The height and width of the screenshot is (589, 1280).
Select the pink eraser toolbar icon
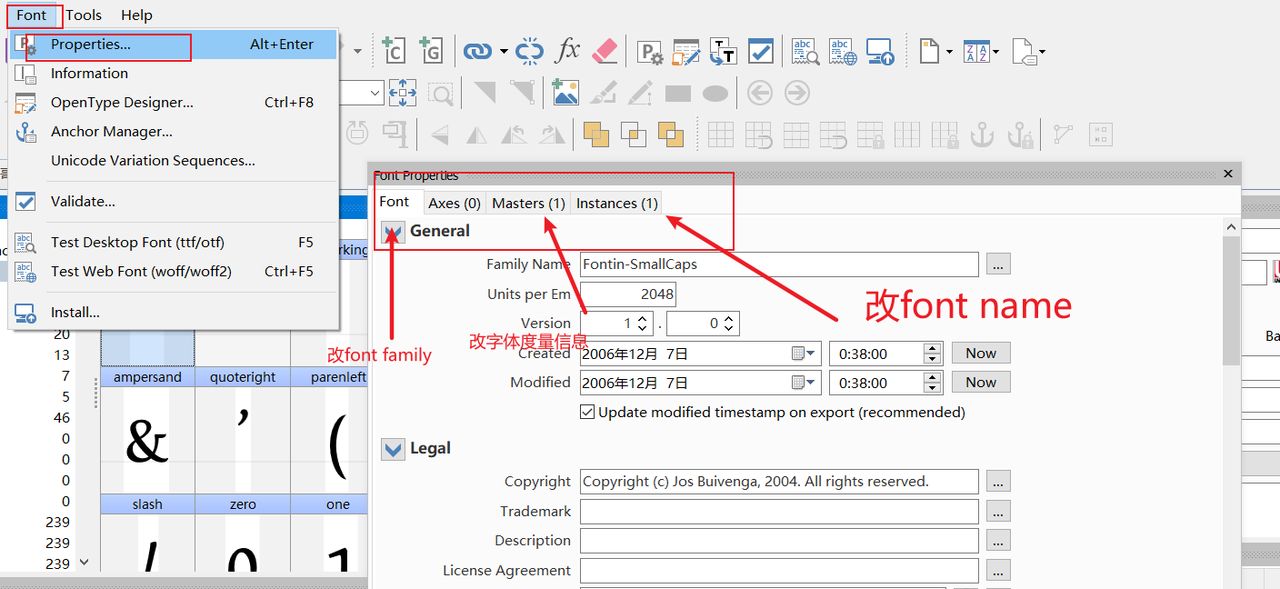tap(605, 51)
